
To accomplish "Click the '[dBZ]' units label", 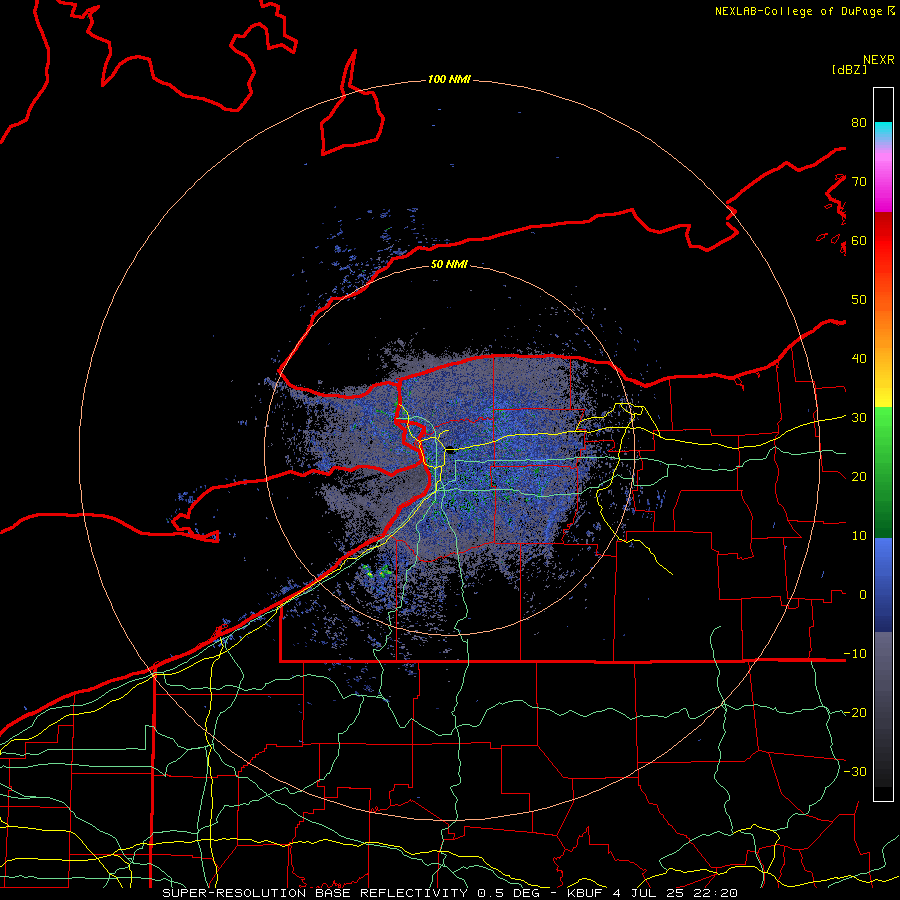I will pos(849,69).
